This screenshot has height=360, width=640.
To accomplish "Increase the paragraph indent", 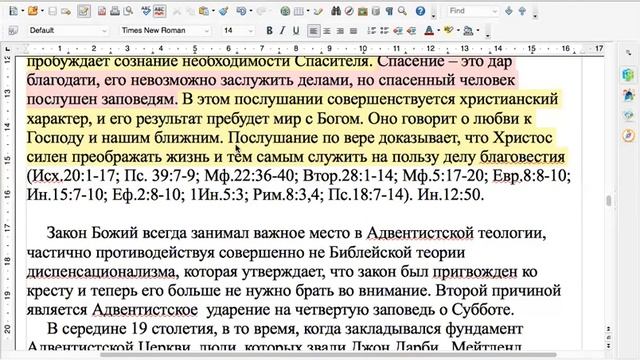I will tap(411, 30).
